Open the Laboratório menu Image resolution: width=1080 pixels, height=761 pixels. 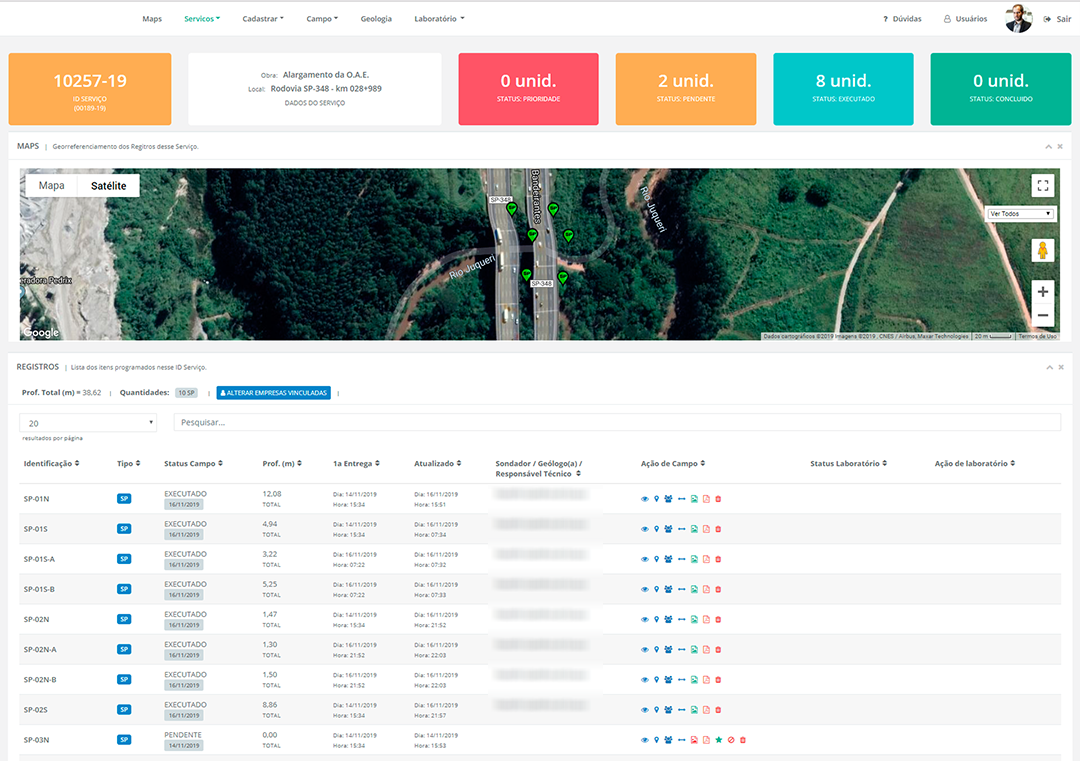(439, 19)
